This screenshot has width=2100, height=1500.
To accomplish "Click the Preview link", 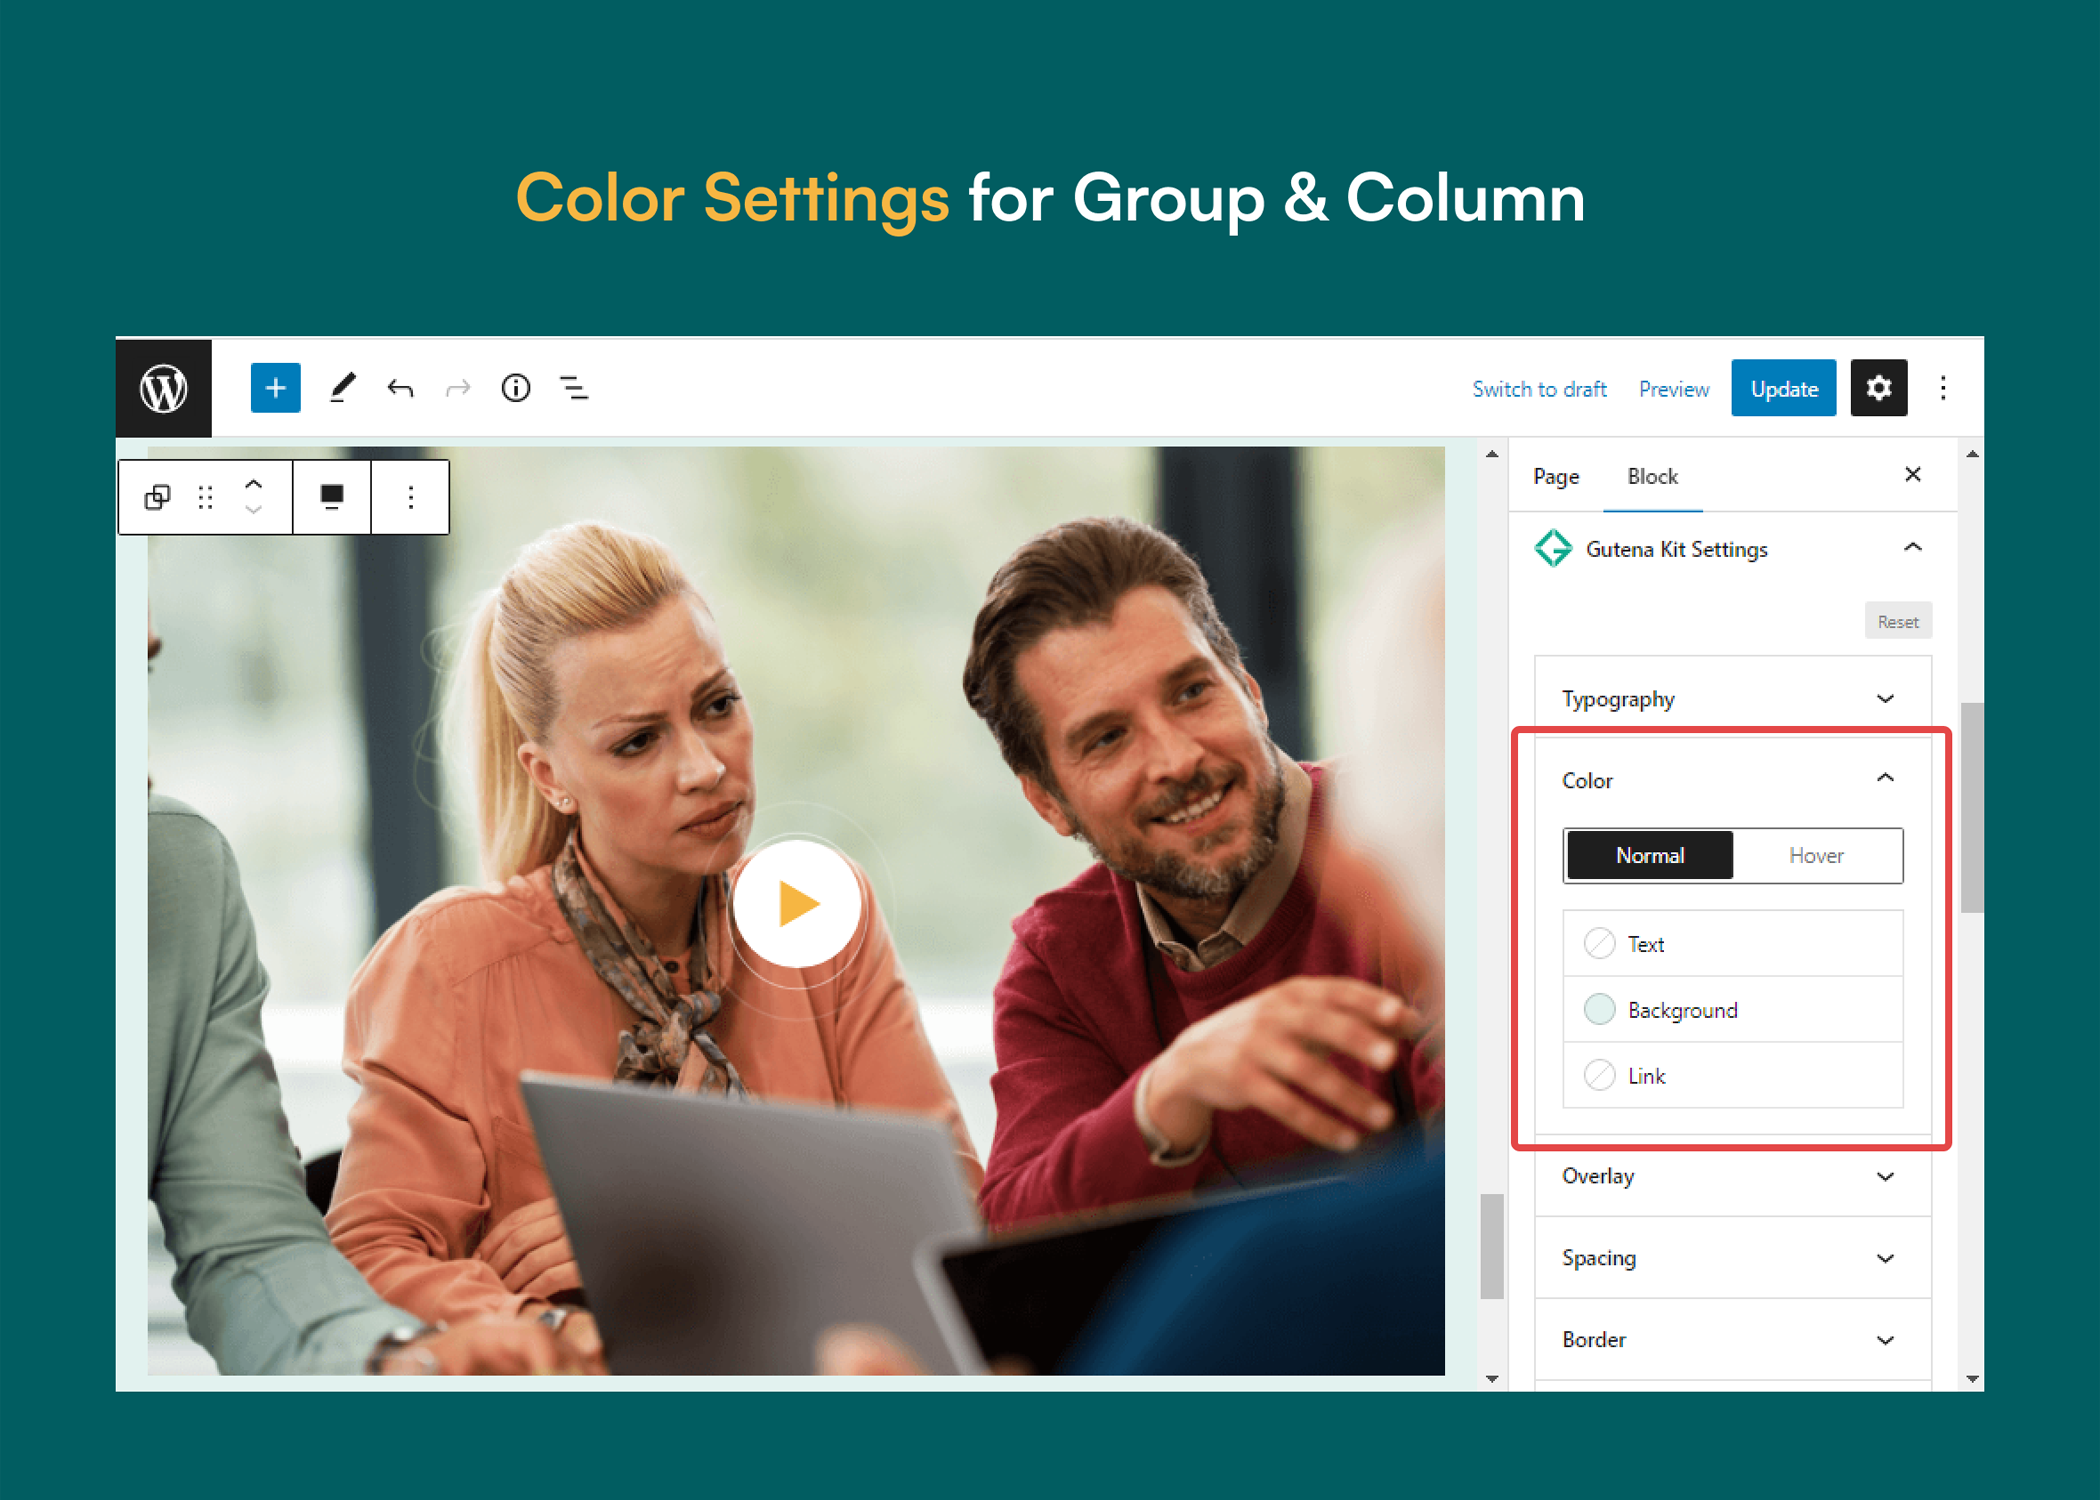I will coord(1673,389).
